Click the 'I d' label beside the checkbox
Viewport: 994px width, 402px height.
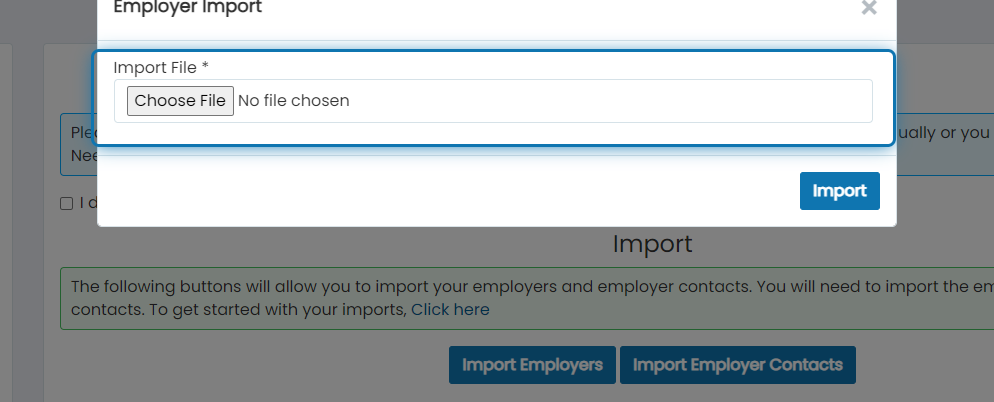(x=87, y=204)
